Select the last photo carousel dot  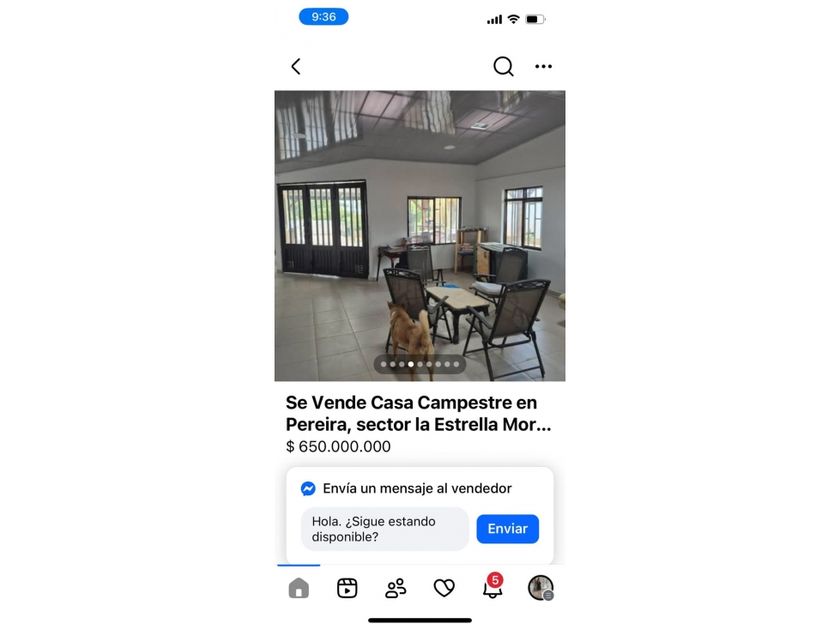coord(456,364)
